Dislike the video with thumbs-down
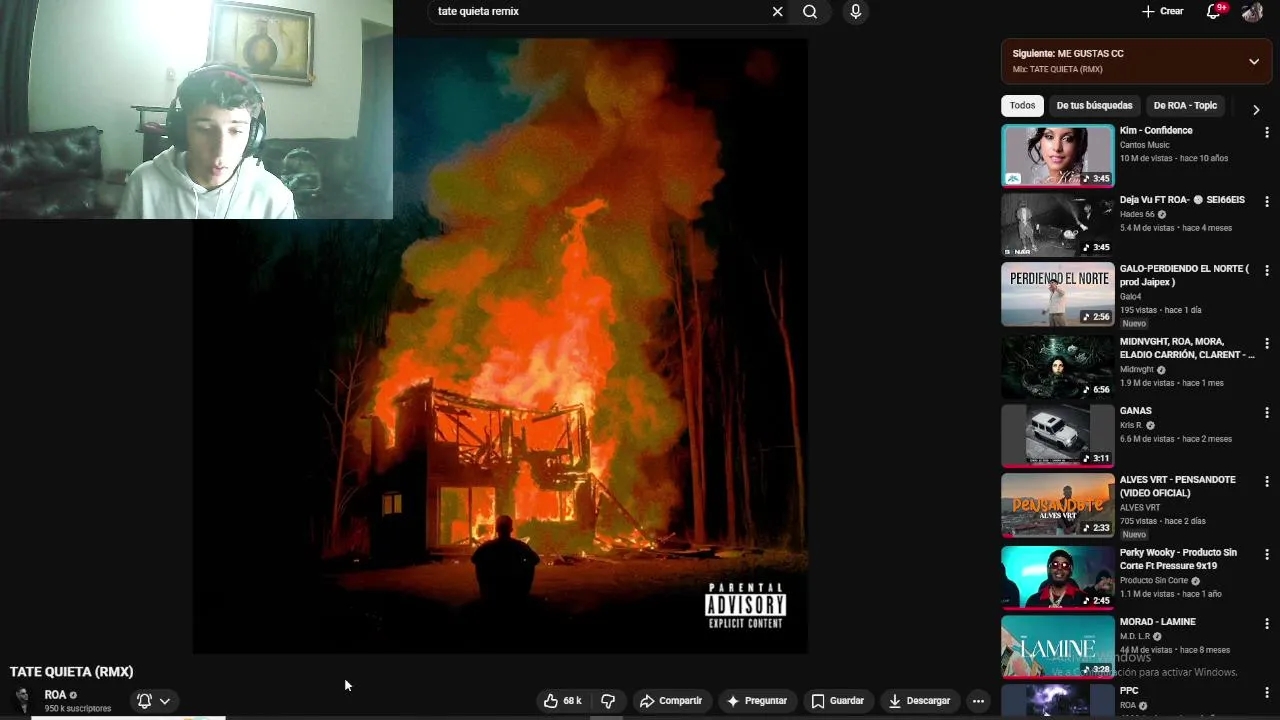The image size is (1280, 720). (608, 701)
